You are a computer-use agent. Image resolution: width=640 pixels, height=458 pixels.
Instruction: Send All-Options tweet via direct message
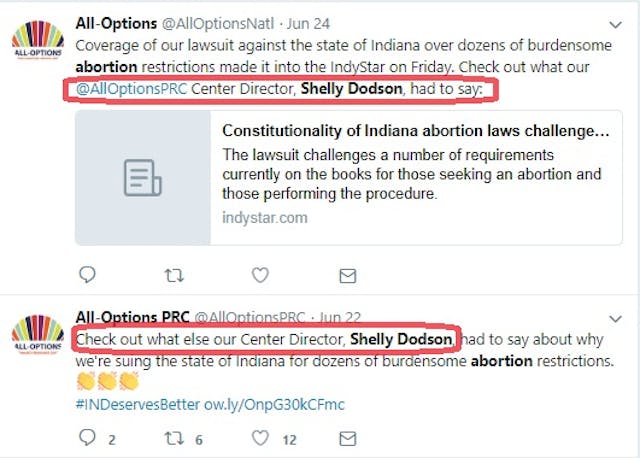(347, 274)
